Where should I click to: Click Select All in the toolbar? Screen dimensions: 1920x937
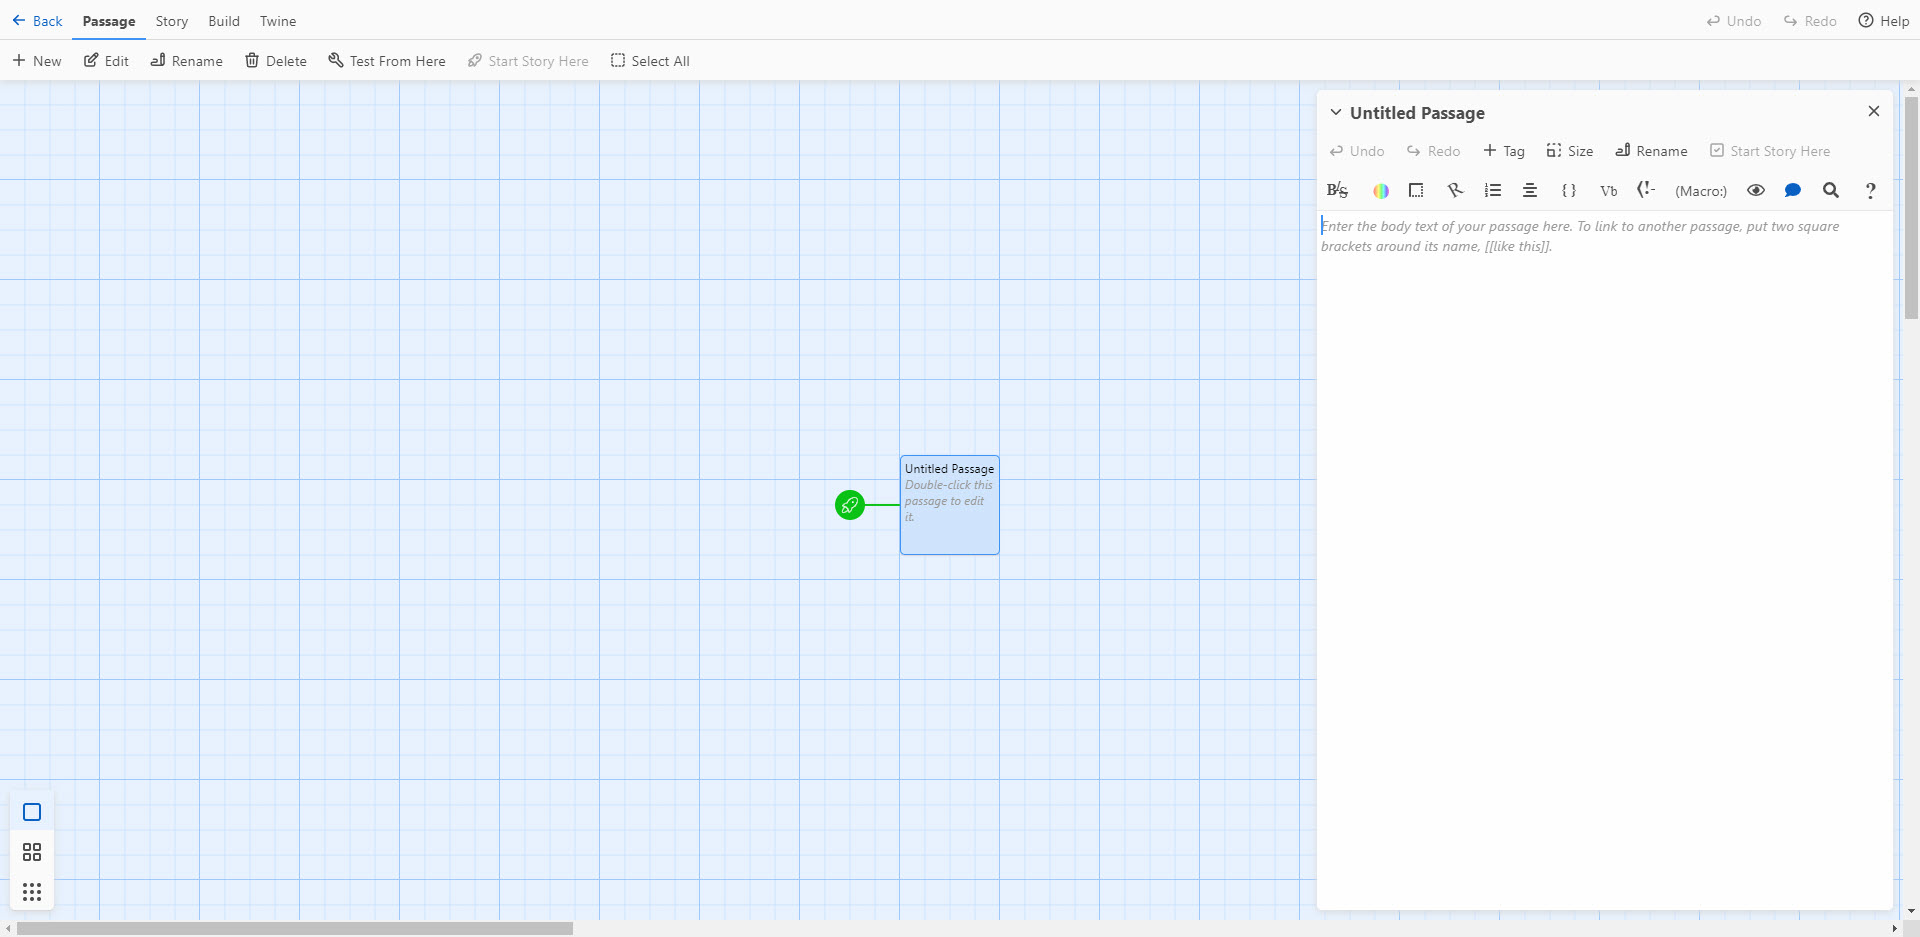coord(650,61)
